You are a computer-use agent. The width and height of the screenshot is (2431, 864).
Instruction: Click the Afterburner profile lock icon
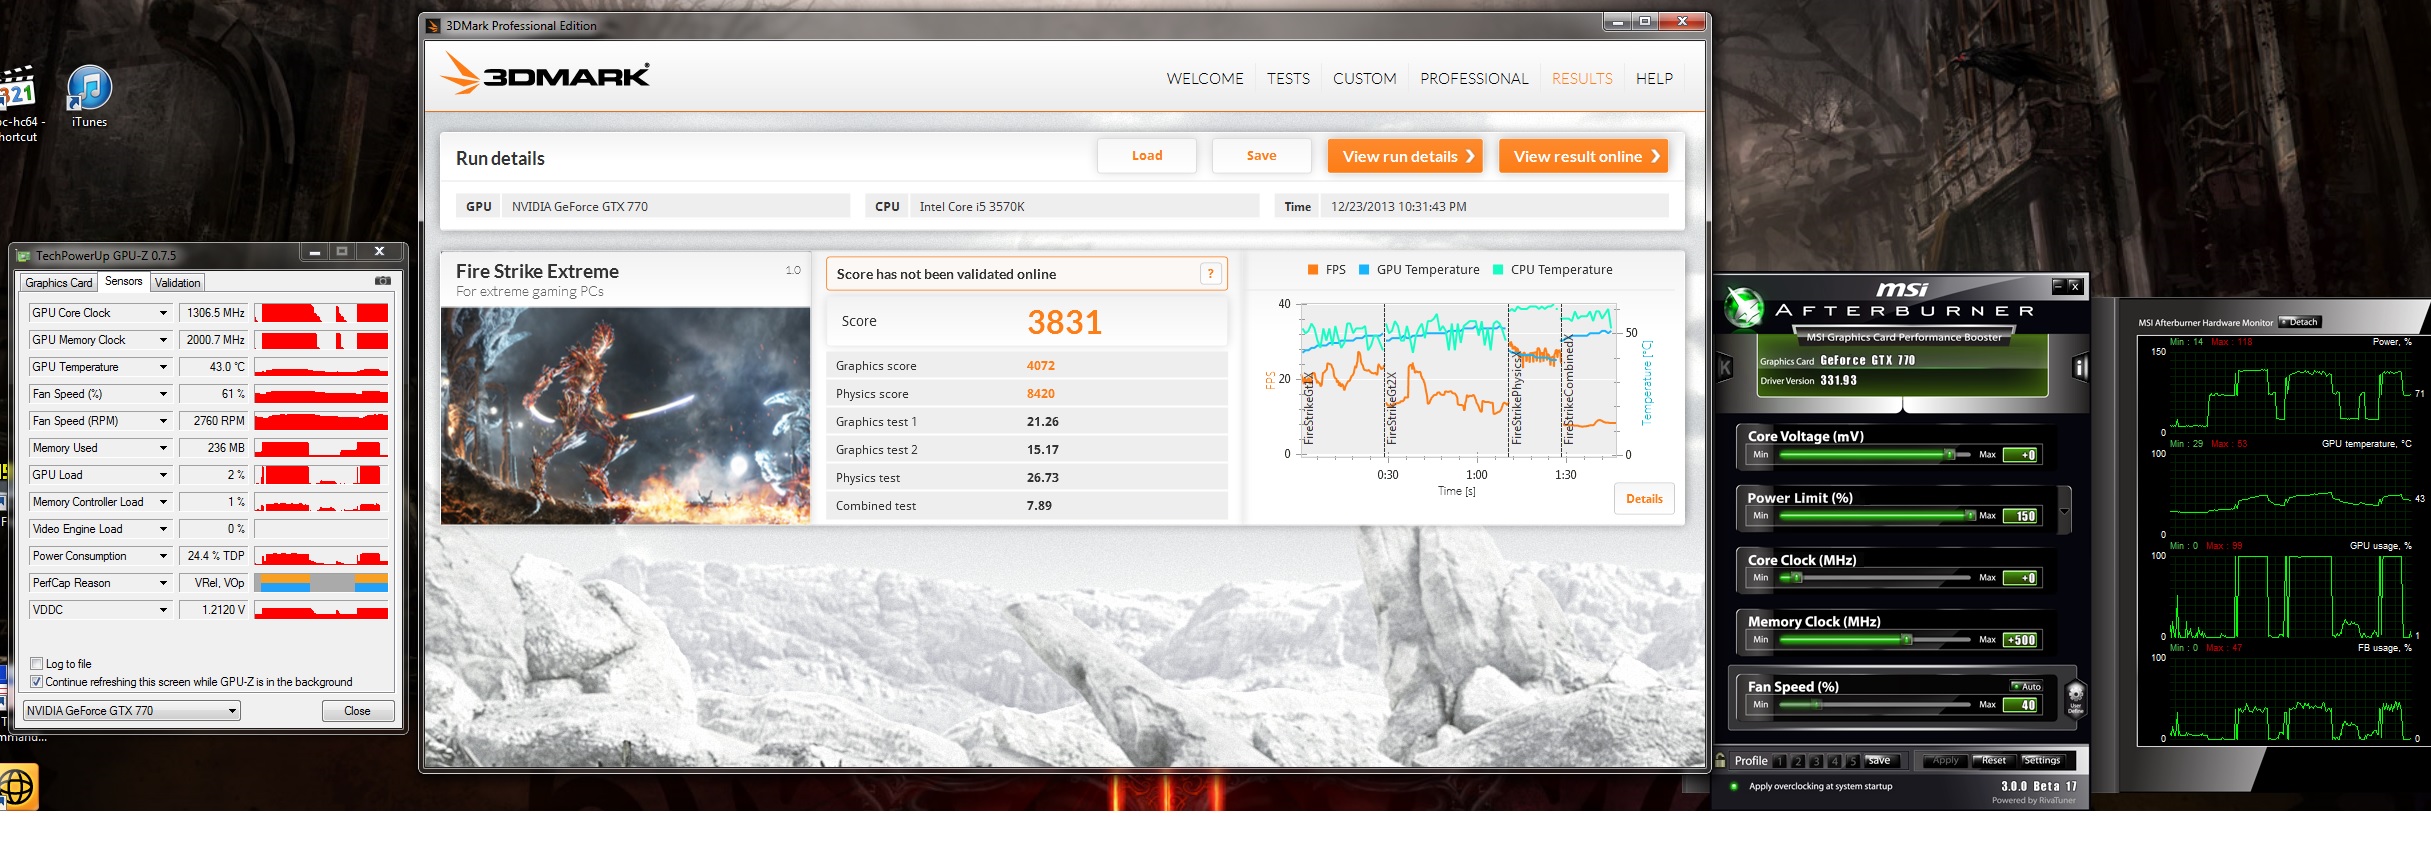pyautogui.click(x=1720, y=760)
